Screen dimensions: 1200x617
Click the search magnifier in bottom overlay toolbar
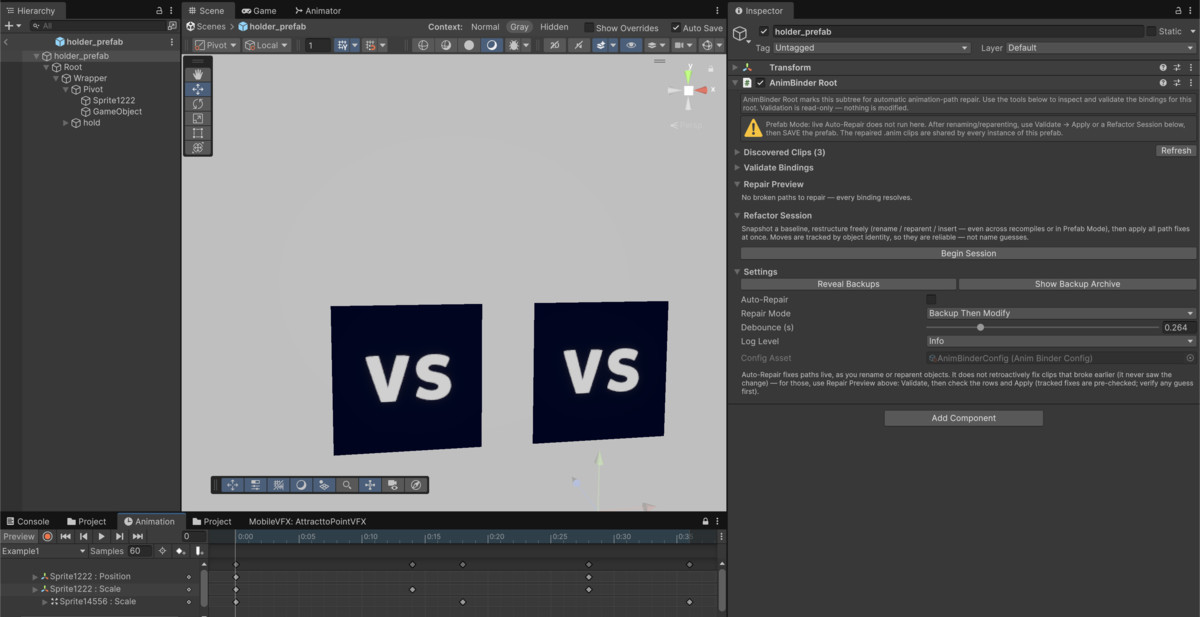(347, 485)
